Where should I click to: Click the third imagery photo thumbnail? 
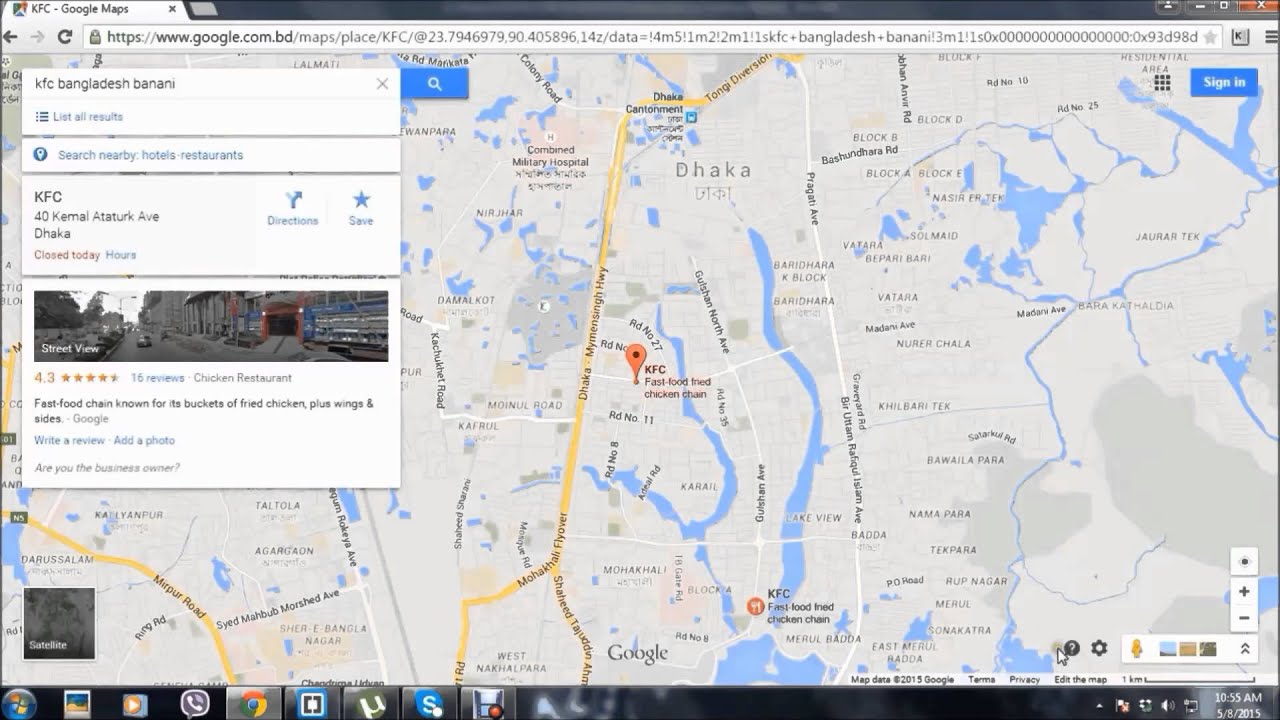(1207, 649)
